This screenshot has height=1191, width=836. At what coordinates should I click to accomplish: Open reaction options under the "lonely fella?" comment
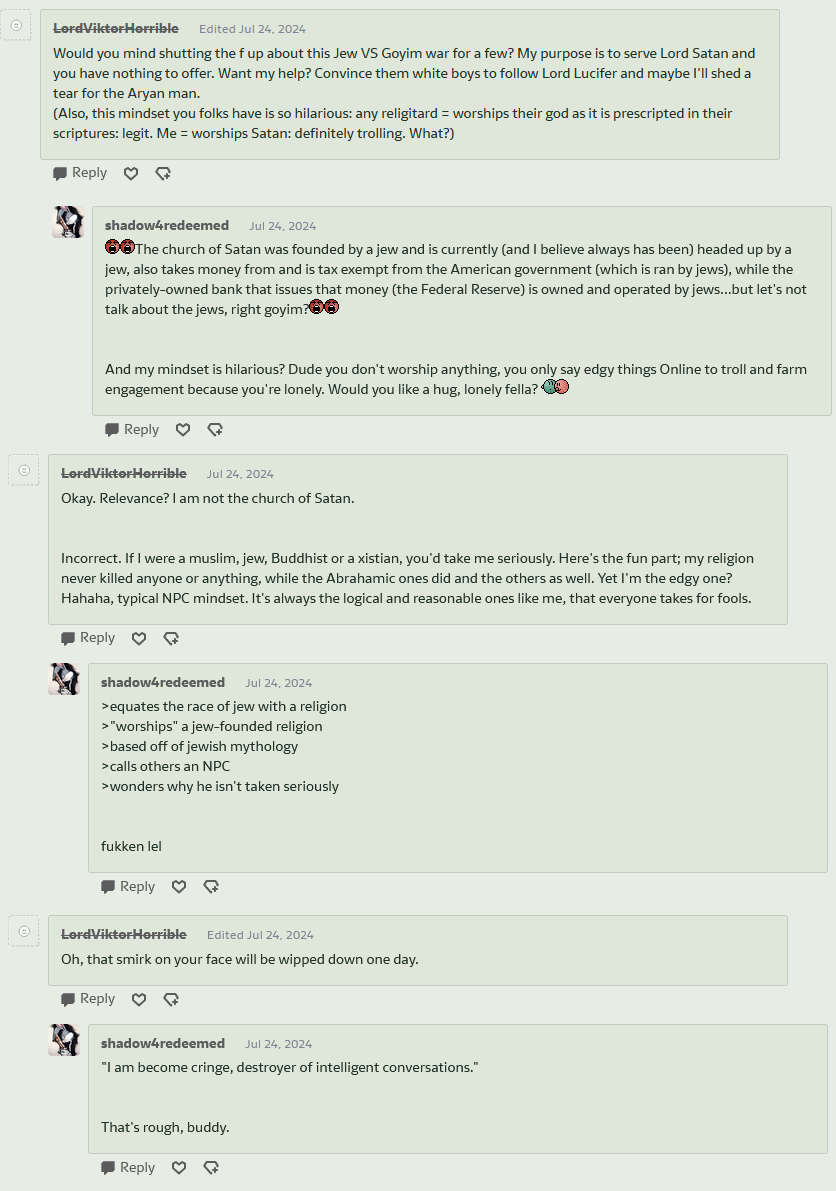[x=215, y=429]
